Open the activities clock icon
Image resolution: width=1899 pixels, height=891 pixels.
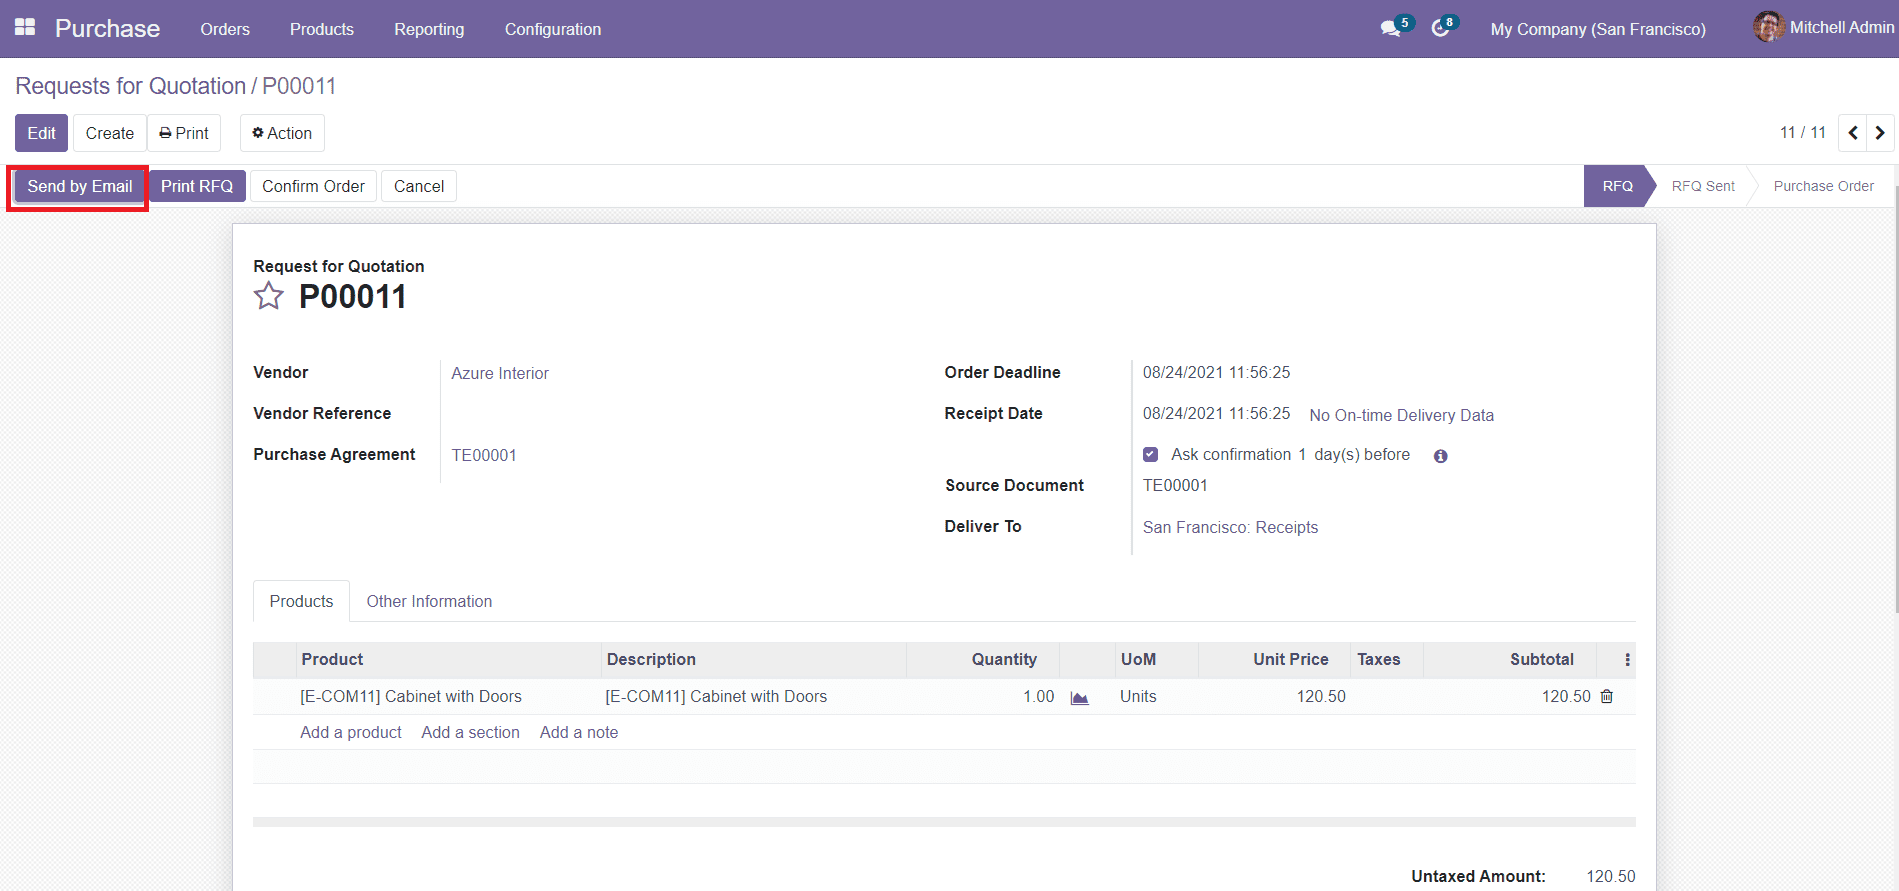click(1440, 29)
